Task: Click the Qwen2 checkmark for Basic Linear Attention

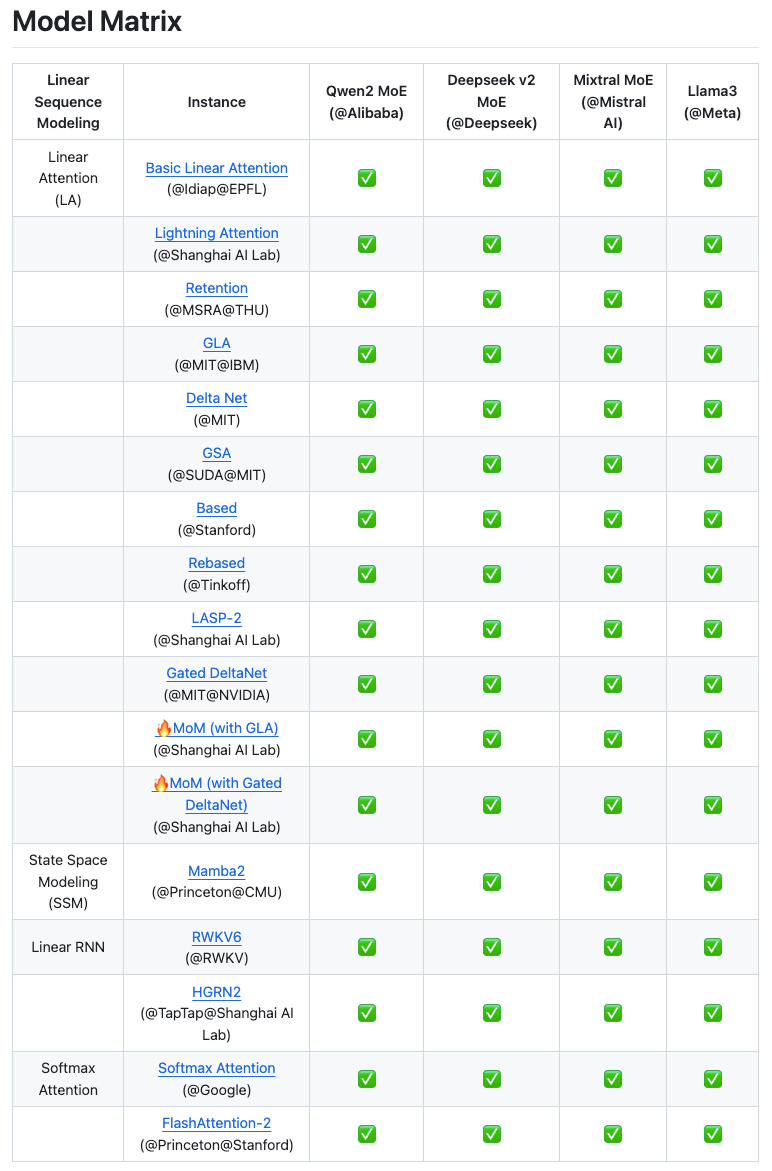Action: pos(366,178)
